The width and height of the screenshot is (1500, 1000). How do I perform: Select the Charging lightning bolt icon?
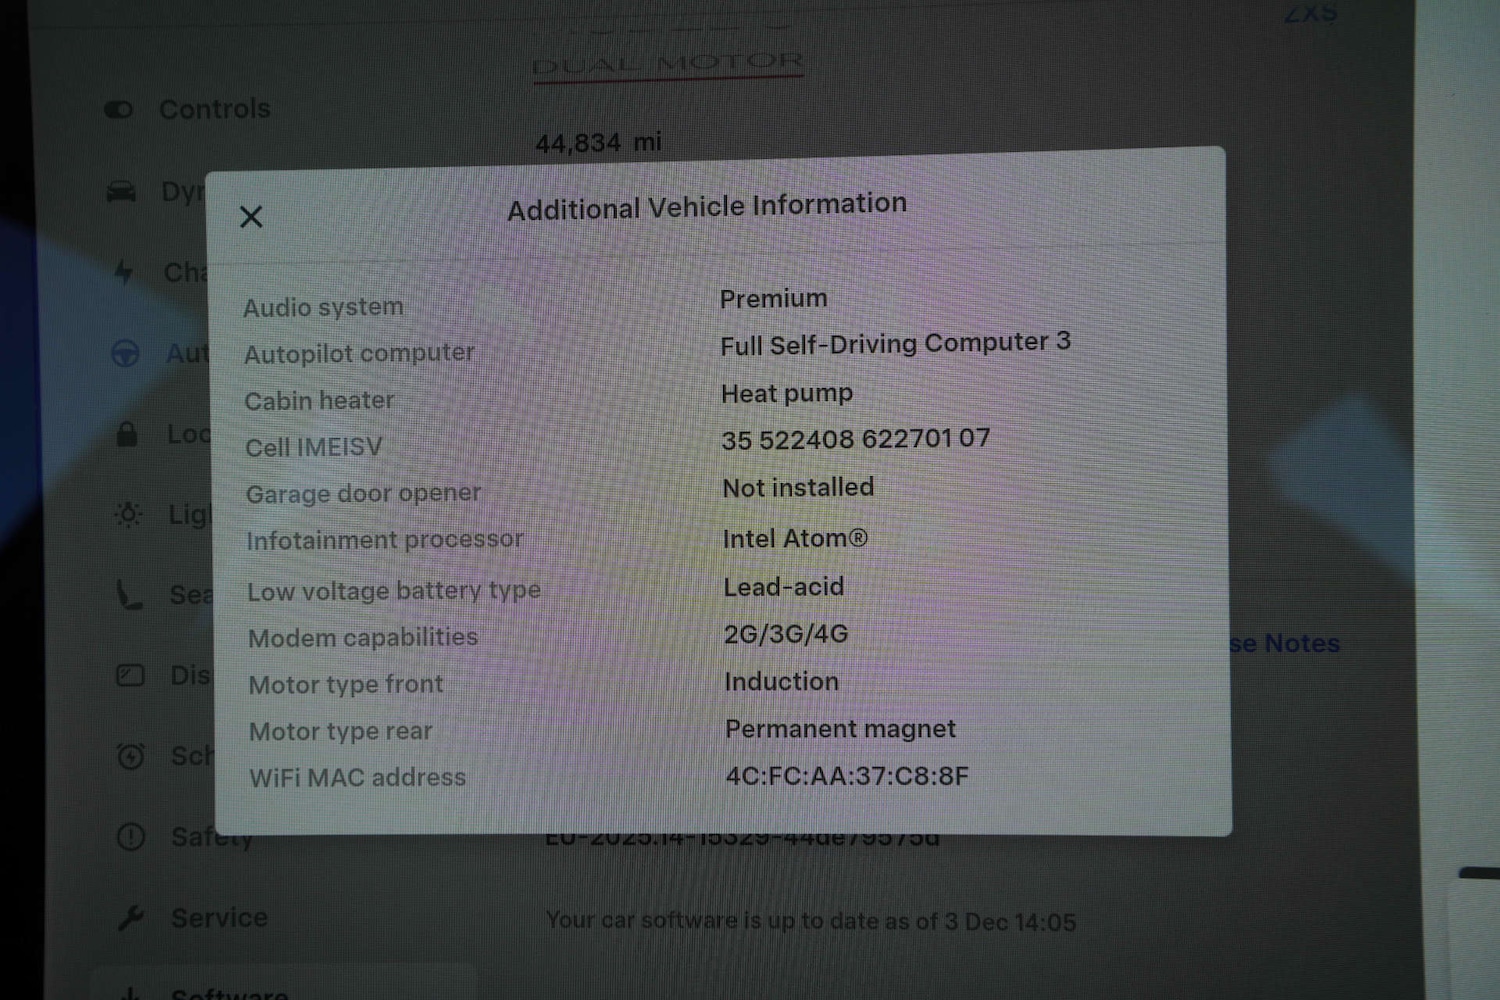124,272
